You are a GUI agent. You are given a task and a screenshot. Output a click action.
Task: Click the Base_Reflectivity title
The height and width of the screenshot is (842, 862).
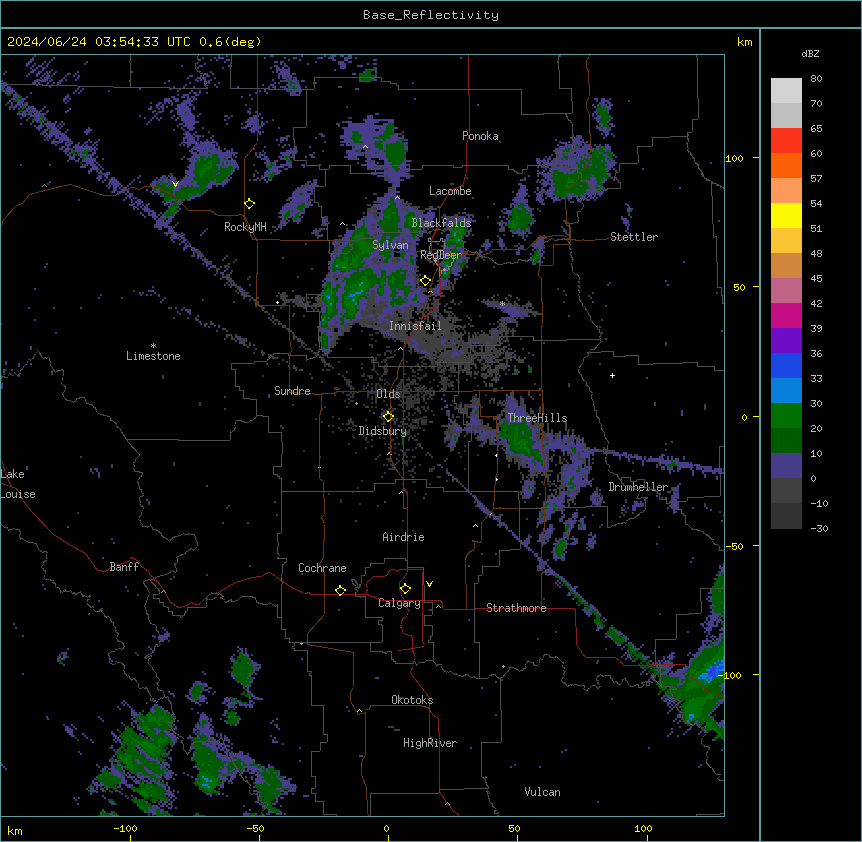pos(431,15)
